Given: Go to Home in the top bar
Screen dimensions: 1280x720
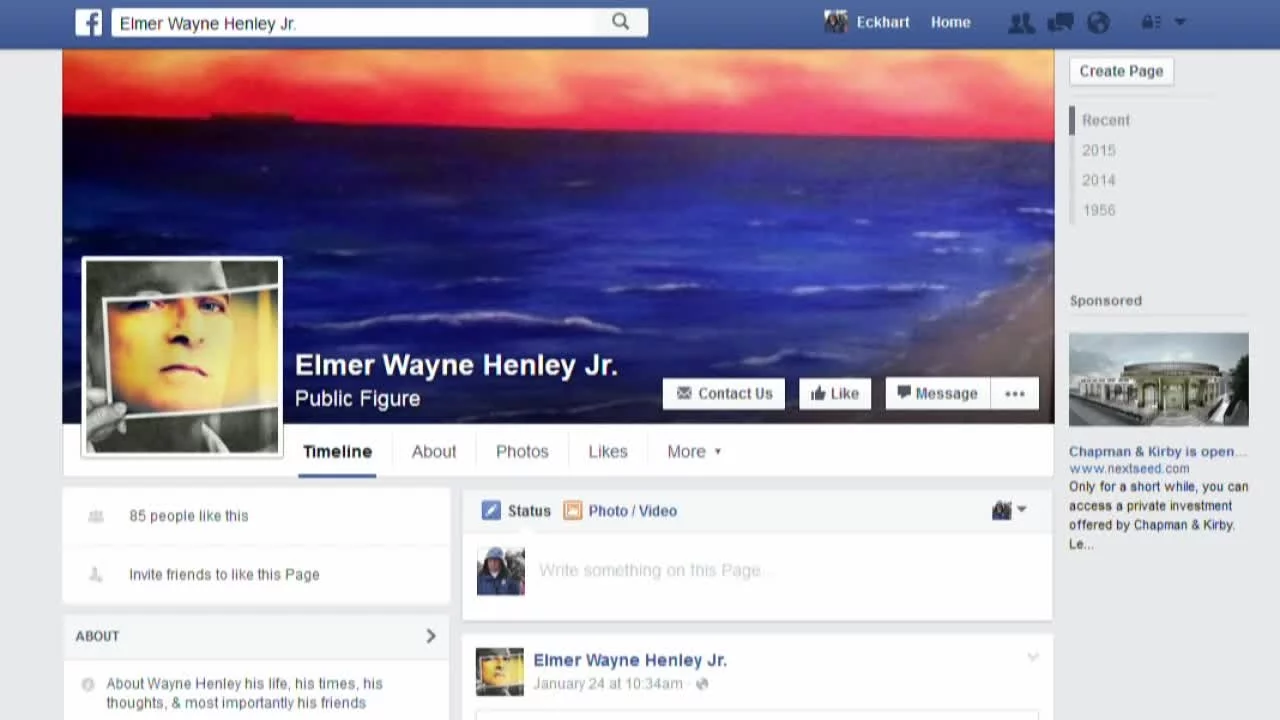Looking at the screenshot, I should [950, 22].
